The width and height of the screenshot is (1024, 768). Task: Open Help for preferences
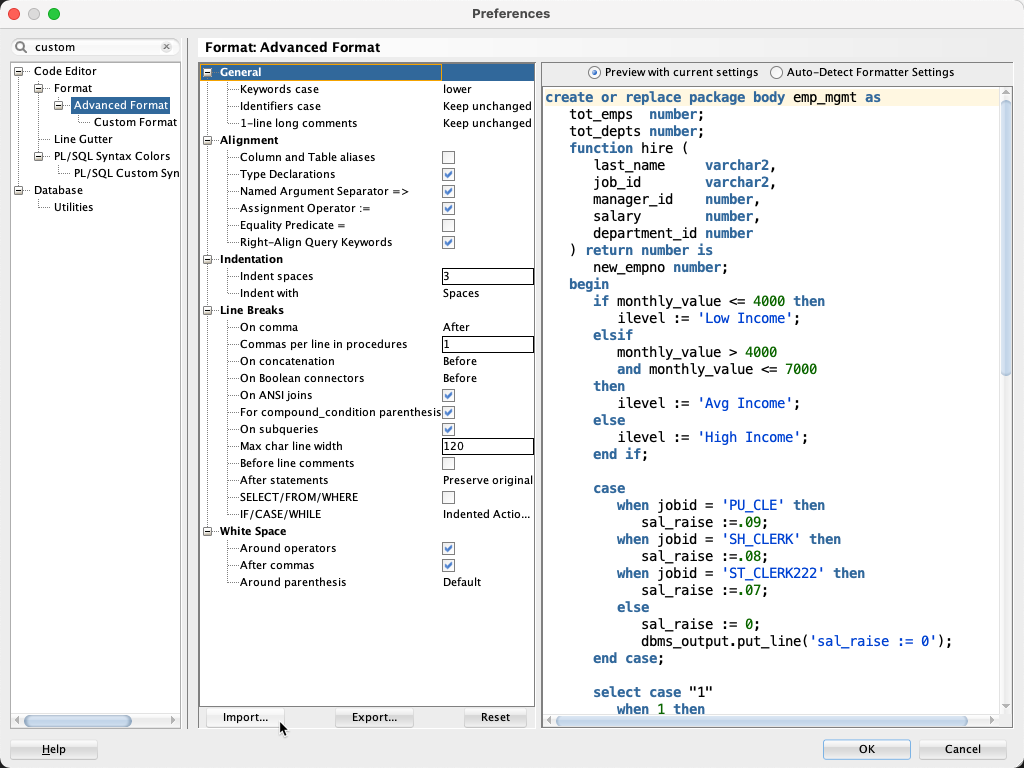point(54,749)
